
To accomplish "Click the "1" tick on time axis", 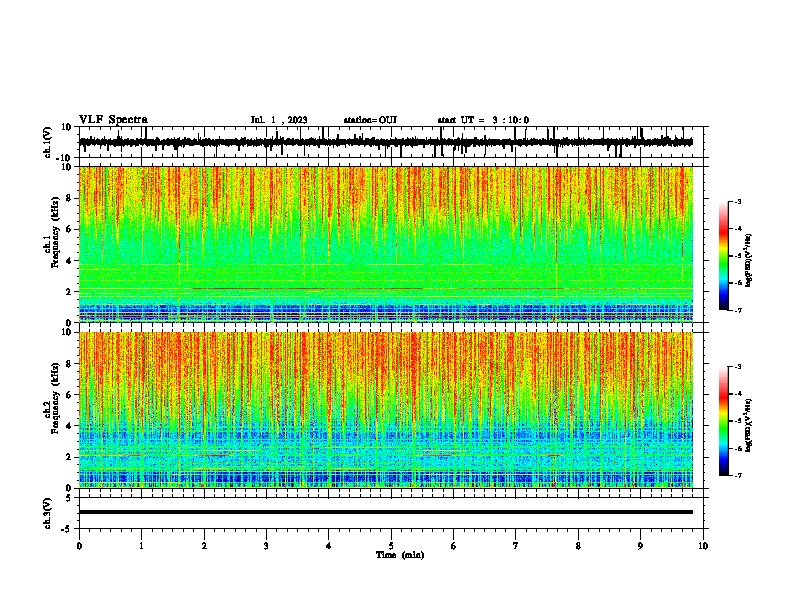I will 141,546.
